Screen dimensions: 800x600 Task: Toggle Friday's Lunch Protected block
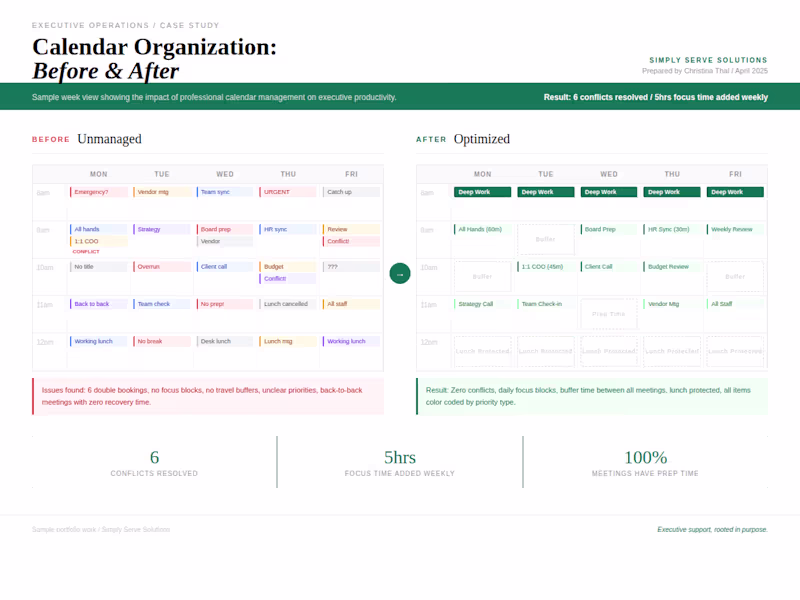click(x=734, y=351)
